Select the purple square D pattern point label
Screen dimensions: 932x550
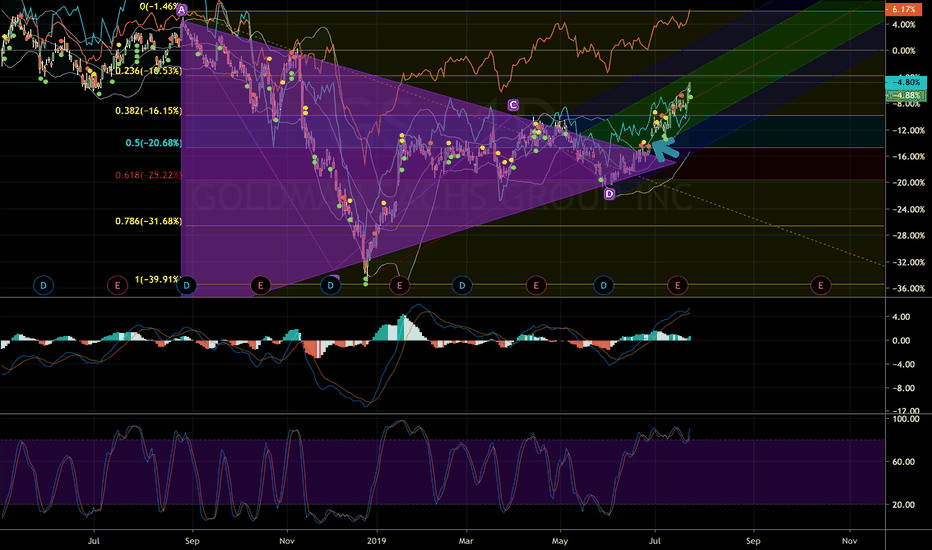pos(609,194)
